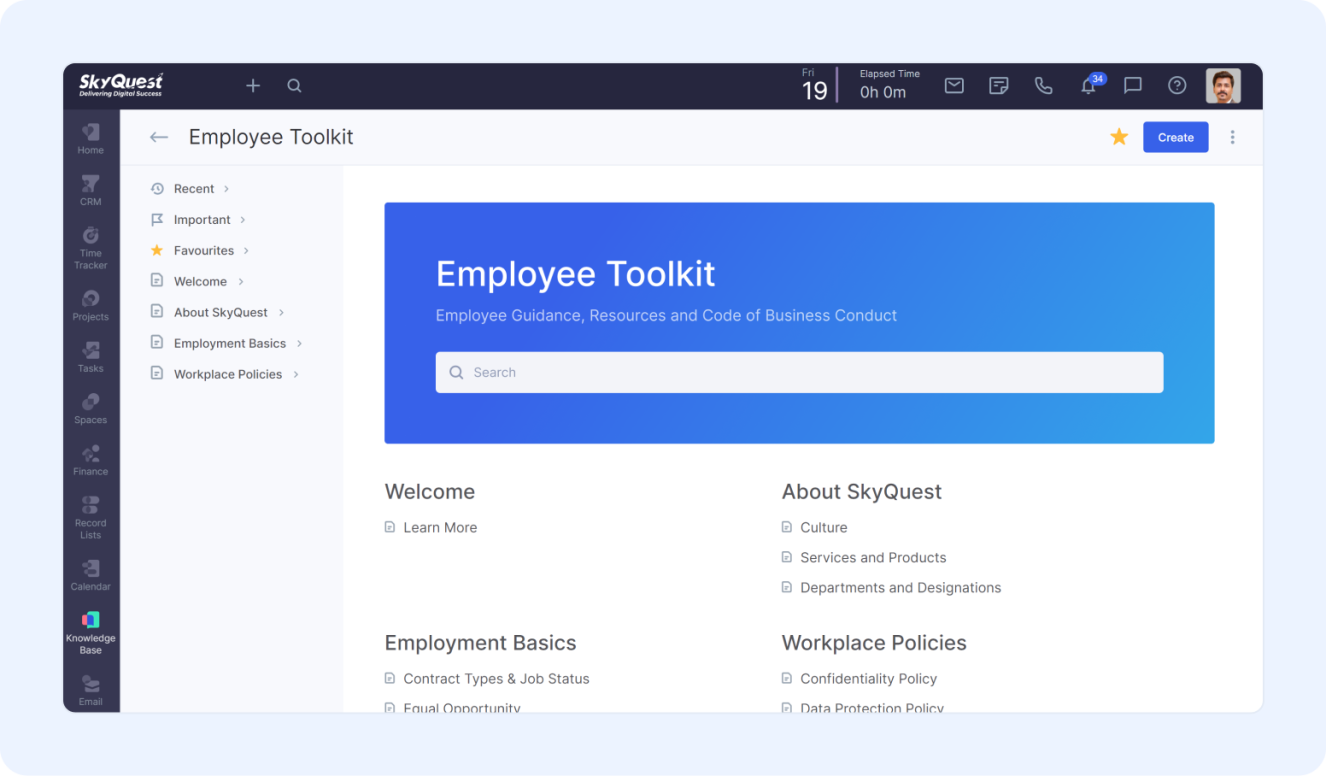
Task: Open the chat bubble icon
Action: 1133,86
